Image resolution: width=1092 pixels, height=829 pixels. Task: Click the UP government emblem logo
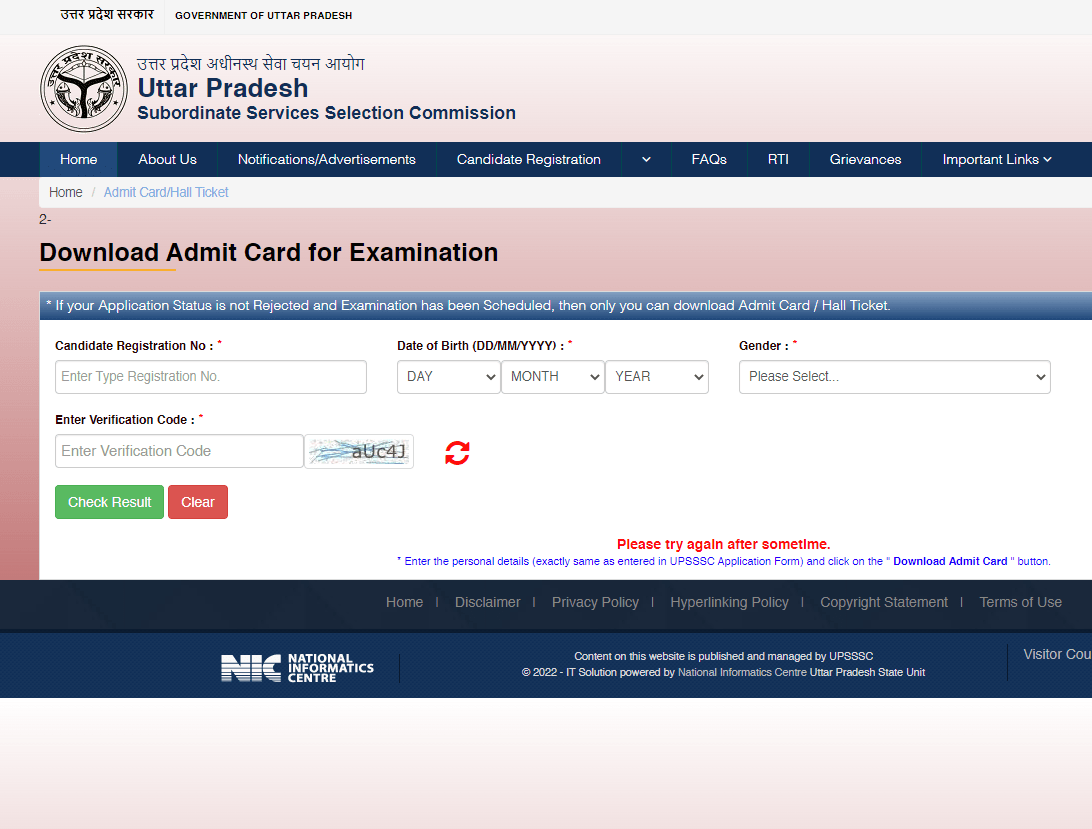click(84, 89)
